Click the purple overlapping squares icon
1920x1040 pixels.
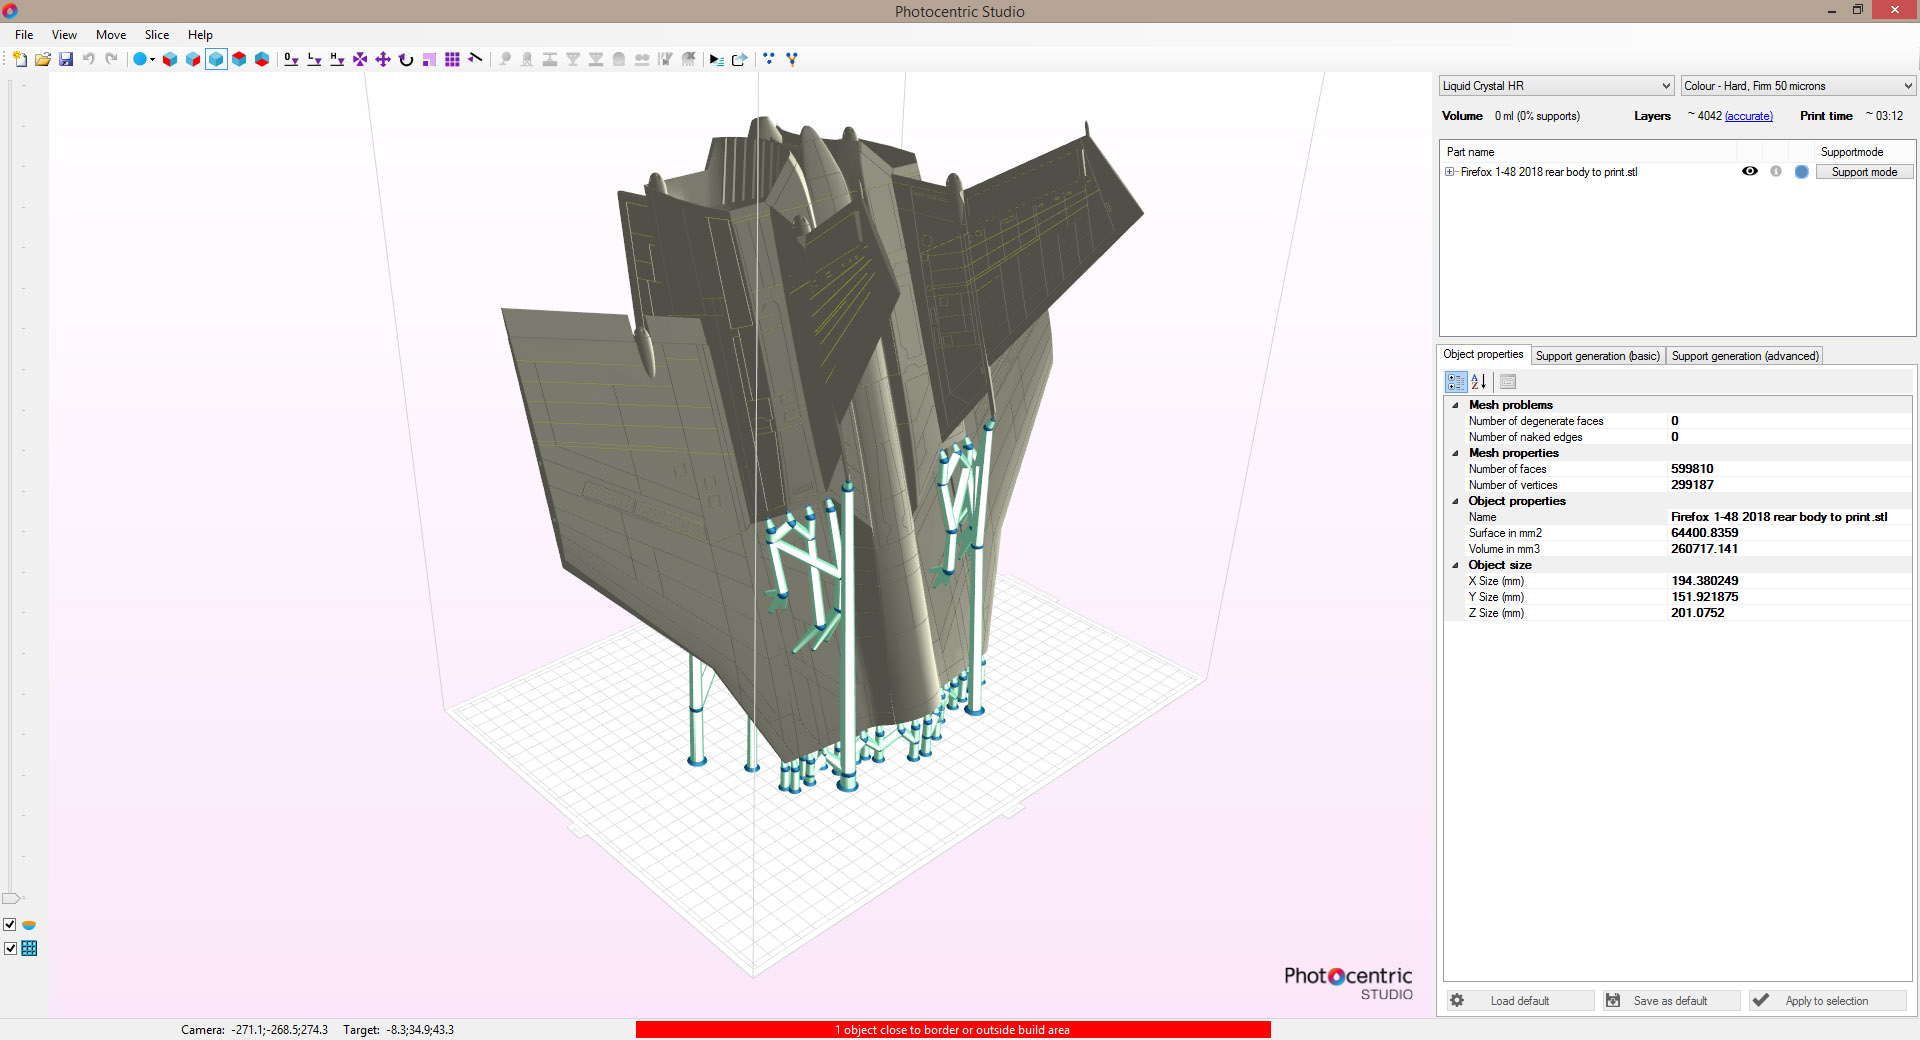tap(429, 59)
